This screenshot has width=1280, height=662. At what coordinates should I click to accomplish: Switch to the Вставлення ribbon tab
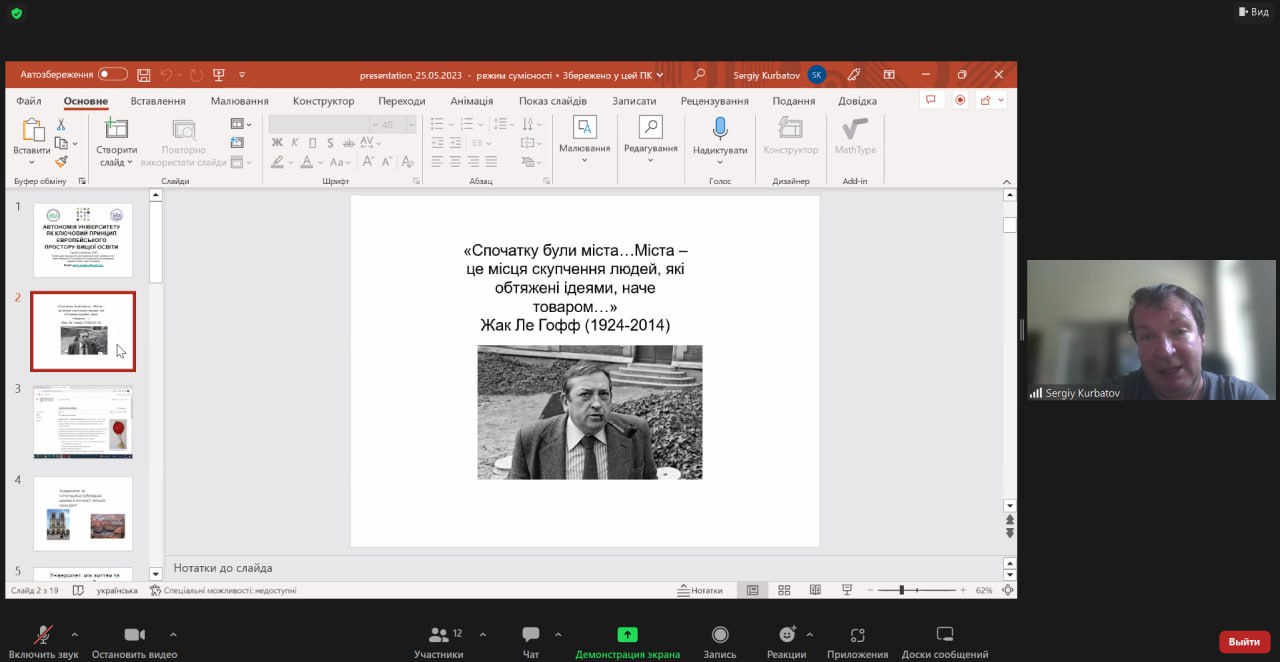(x=158, y=101)
